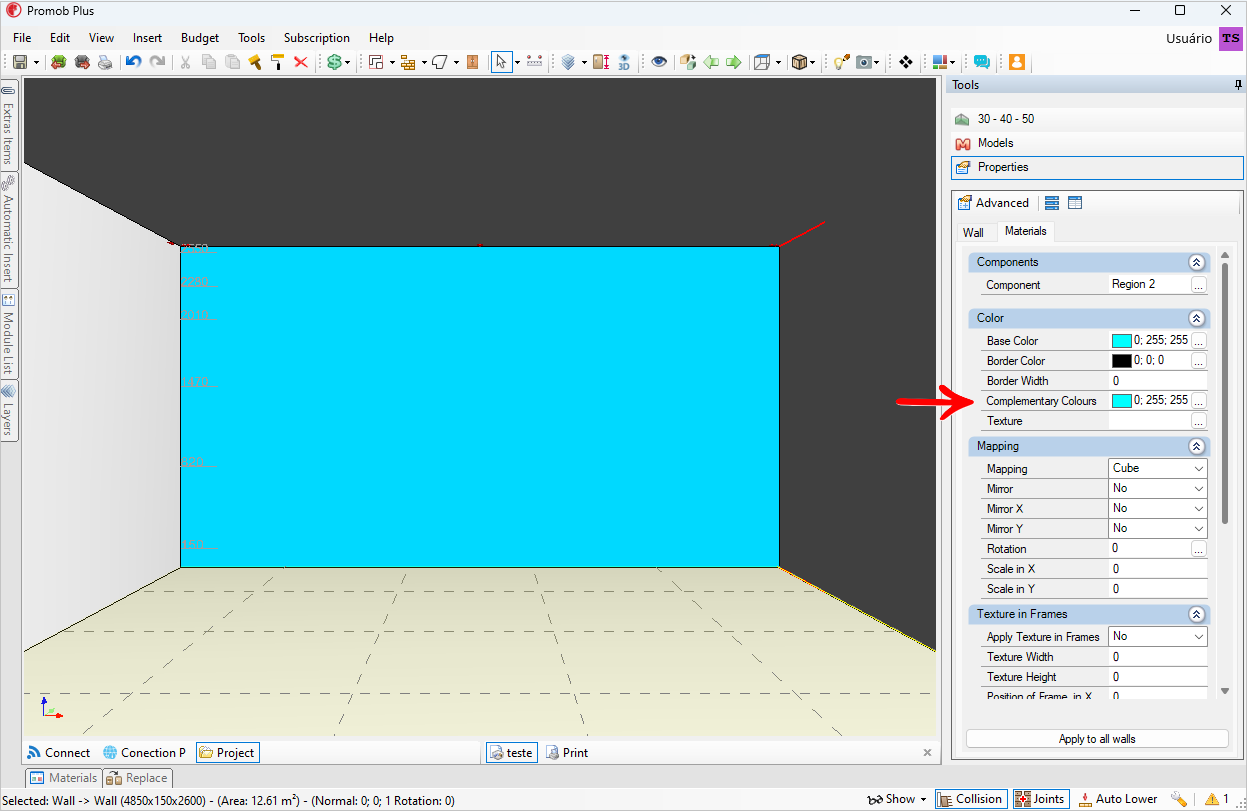The width and height of the screenshot is (1247, 811).
Task: Click the Advanced properties button
Action: click(993, 203)
